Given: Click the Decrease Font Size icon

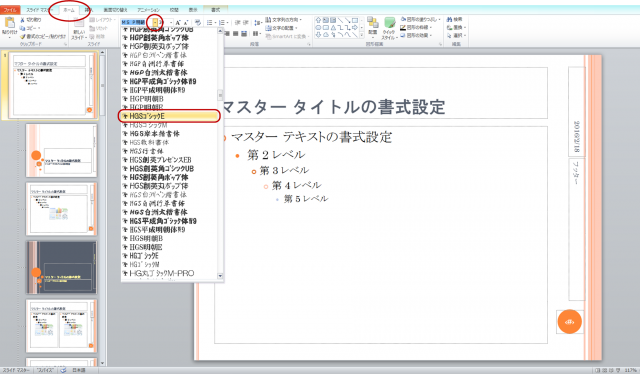Looking at the screenshot, I should (x=186, y=22).
